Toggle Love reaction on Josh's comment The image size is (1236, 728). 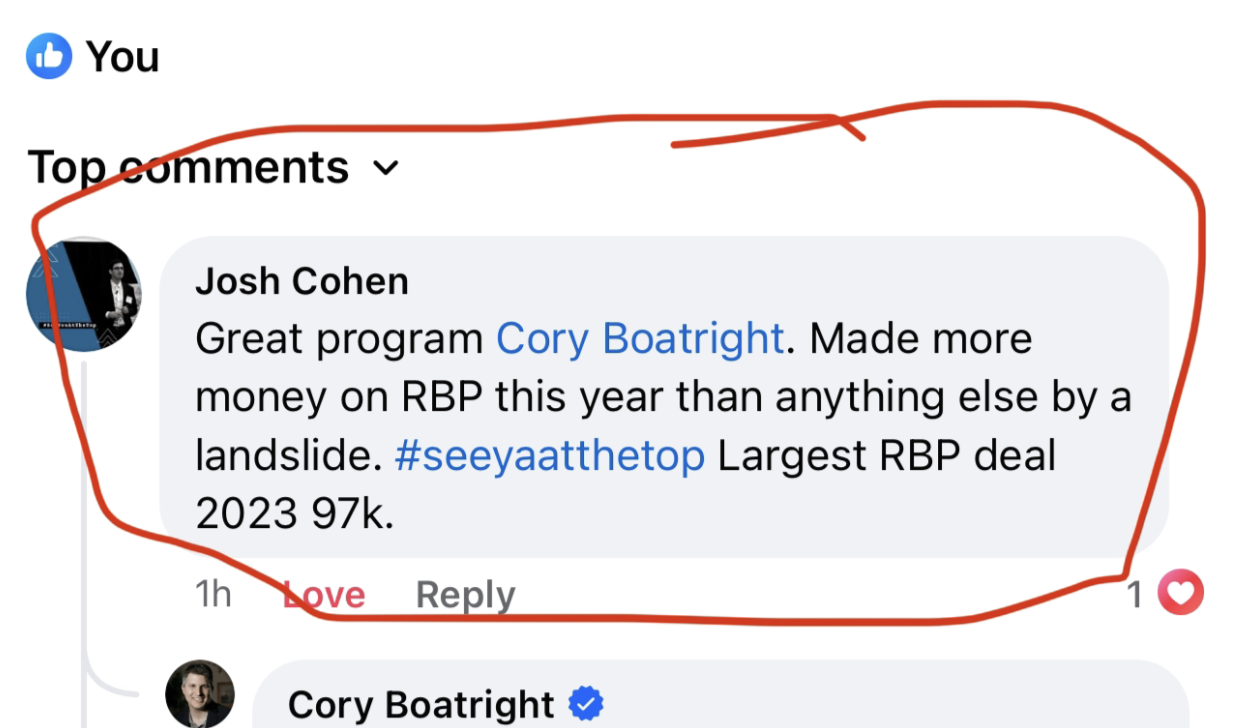tap(324, 595)
